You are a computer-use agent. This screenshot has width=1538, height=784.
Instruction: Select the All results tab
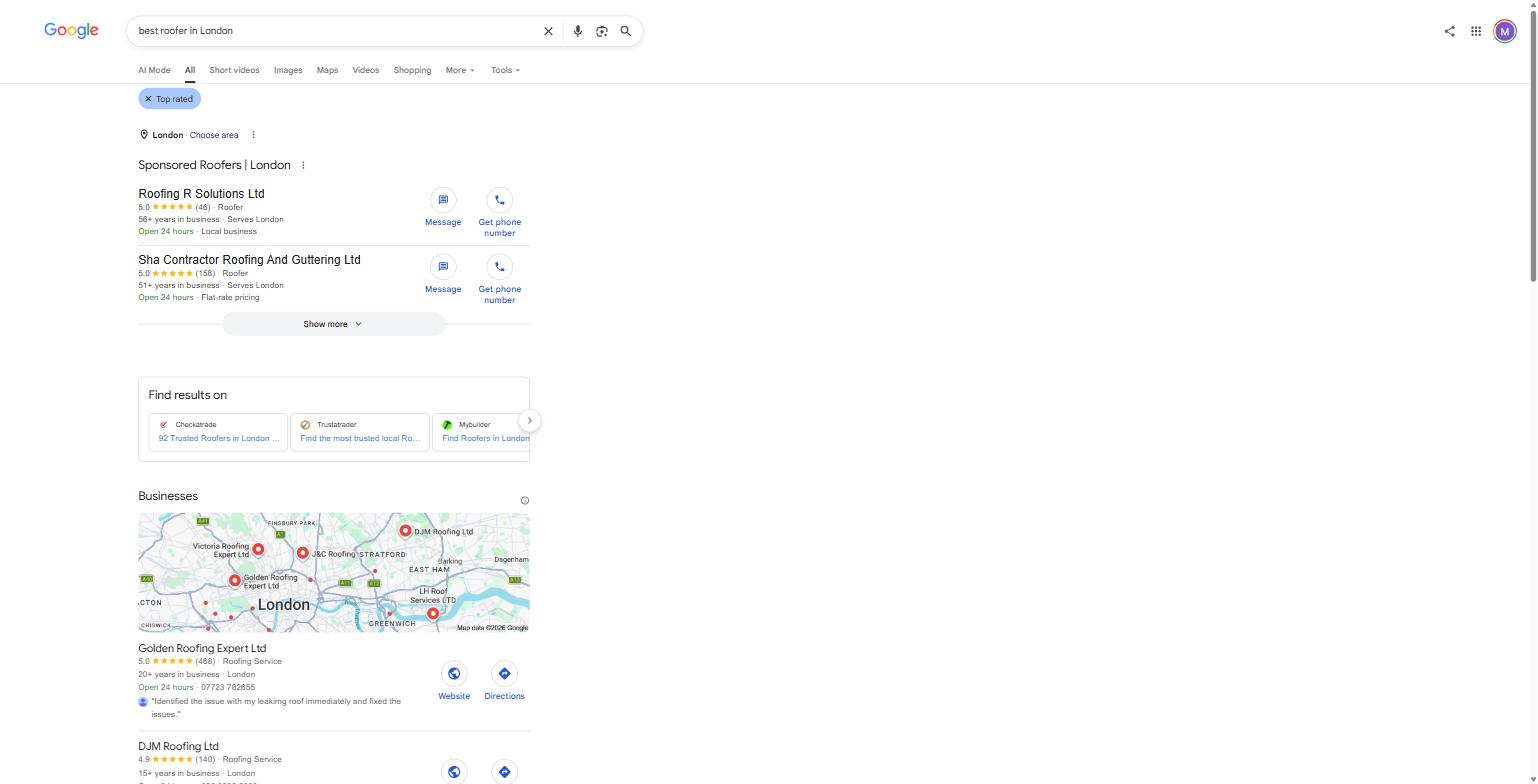coord(189,70)
